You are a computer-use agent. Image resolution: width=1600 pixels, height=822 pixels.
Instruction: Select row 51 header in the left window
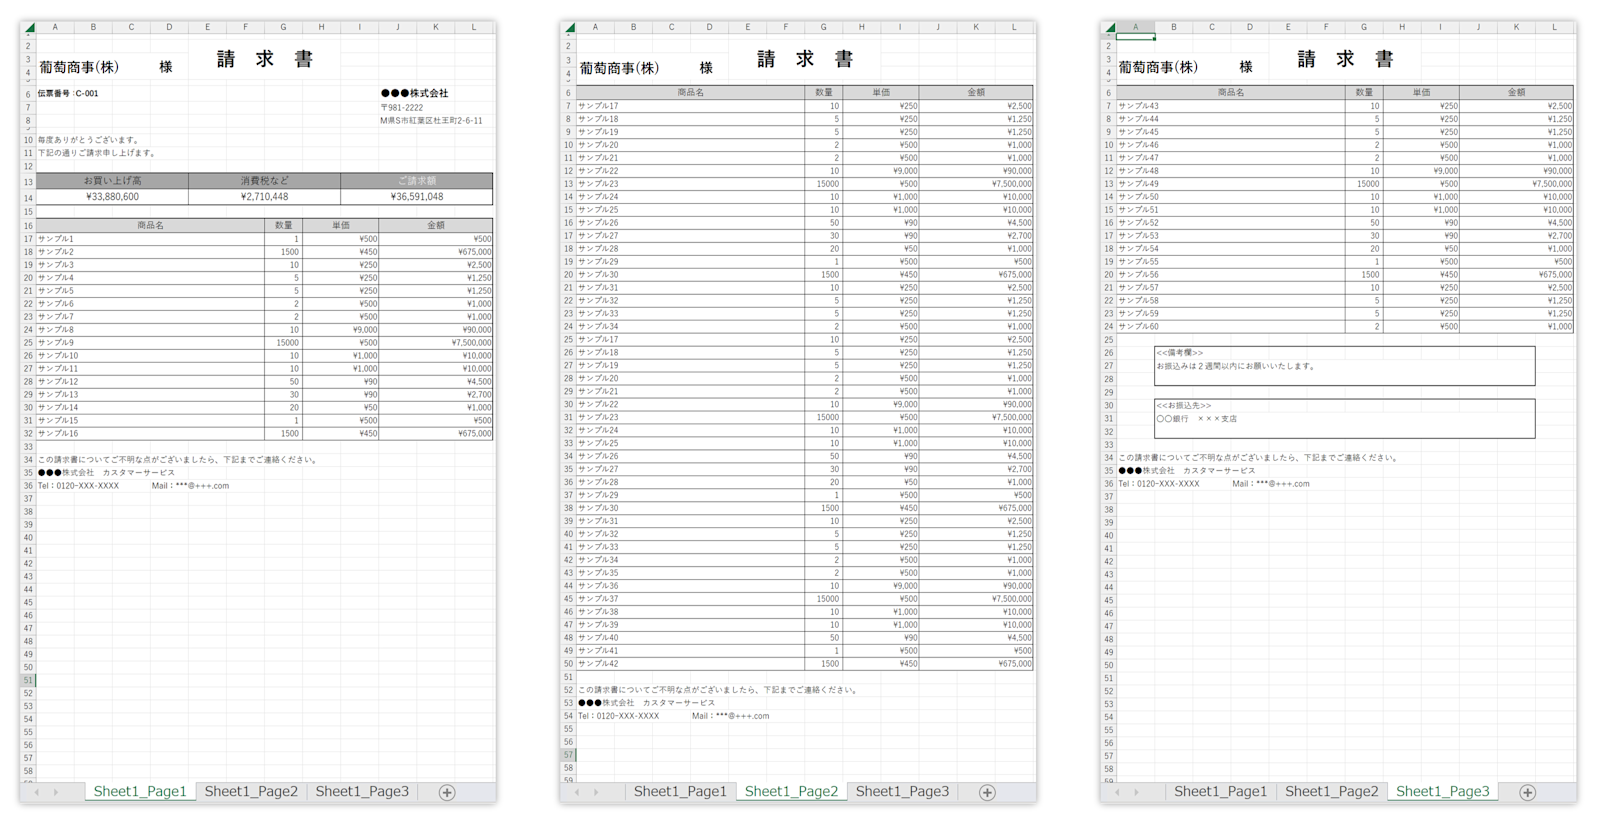pyautogui.click(x=28, y=680)
